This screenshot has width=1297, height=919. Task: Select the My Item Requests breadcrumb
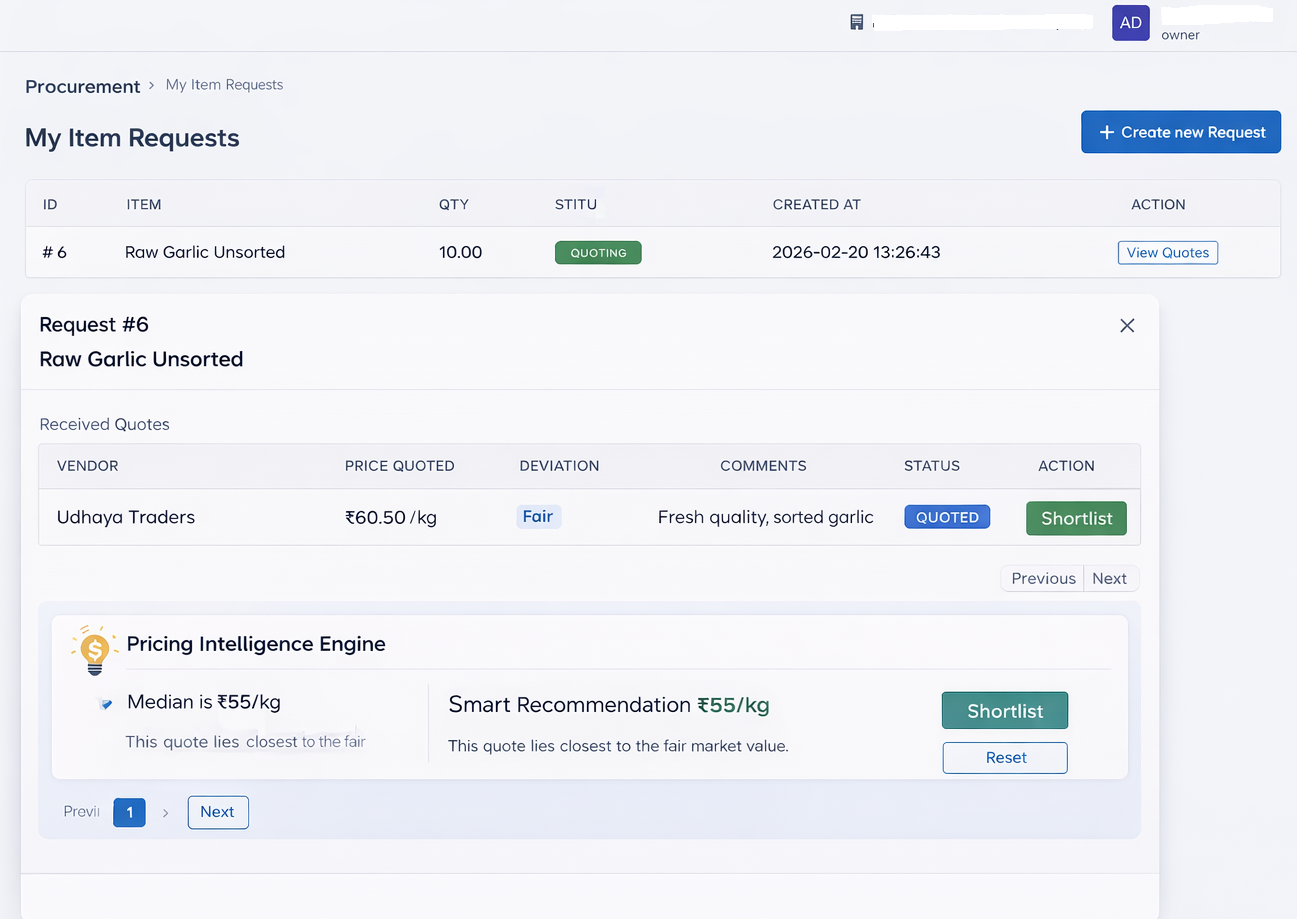pyautogui.click(x=224, y=85)
